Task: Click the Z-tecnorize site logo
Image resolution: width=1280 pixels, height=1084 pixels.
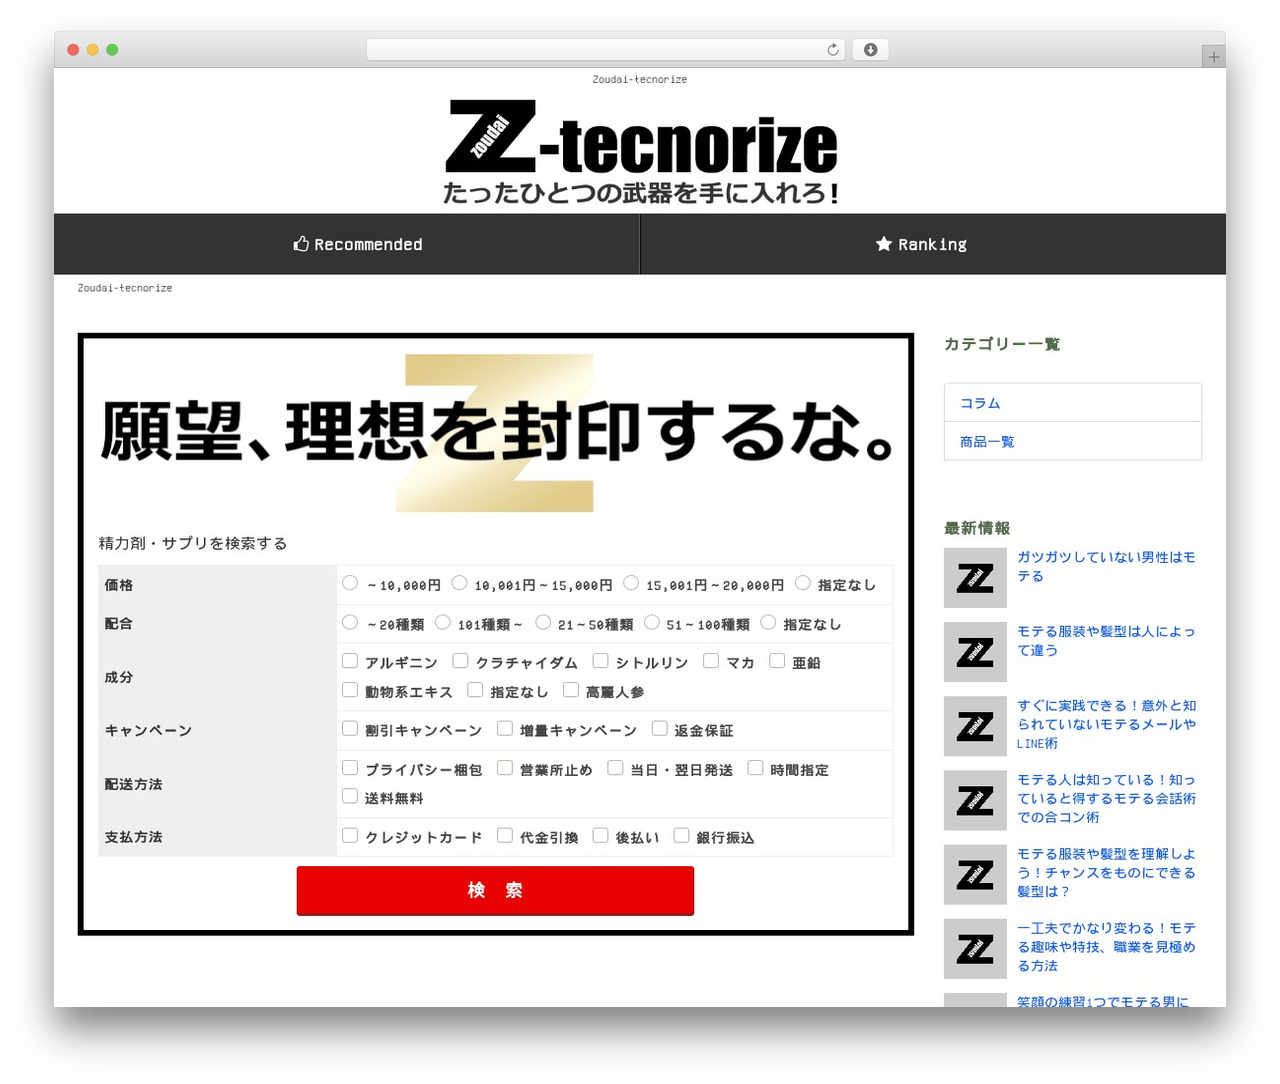Action: click(640, 152)
